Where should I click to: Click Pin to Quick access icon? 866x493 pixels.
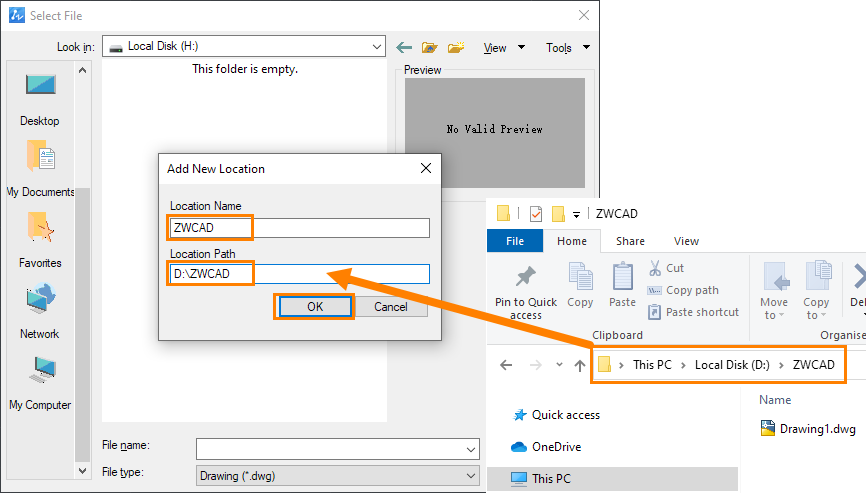pos(526,277)
